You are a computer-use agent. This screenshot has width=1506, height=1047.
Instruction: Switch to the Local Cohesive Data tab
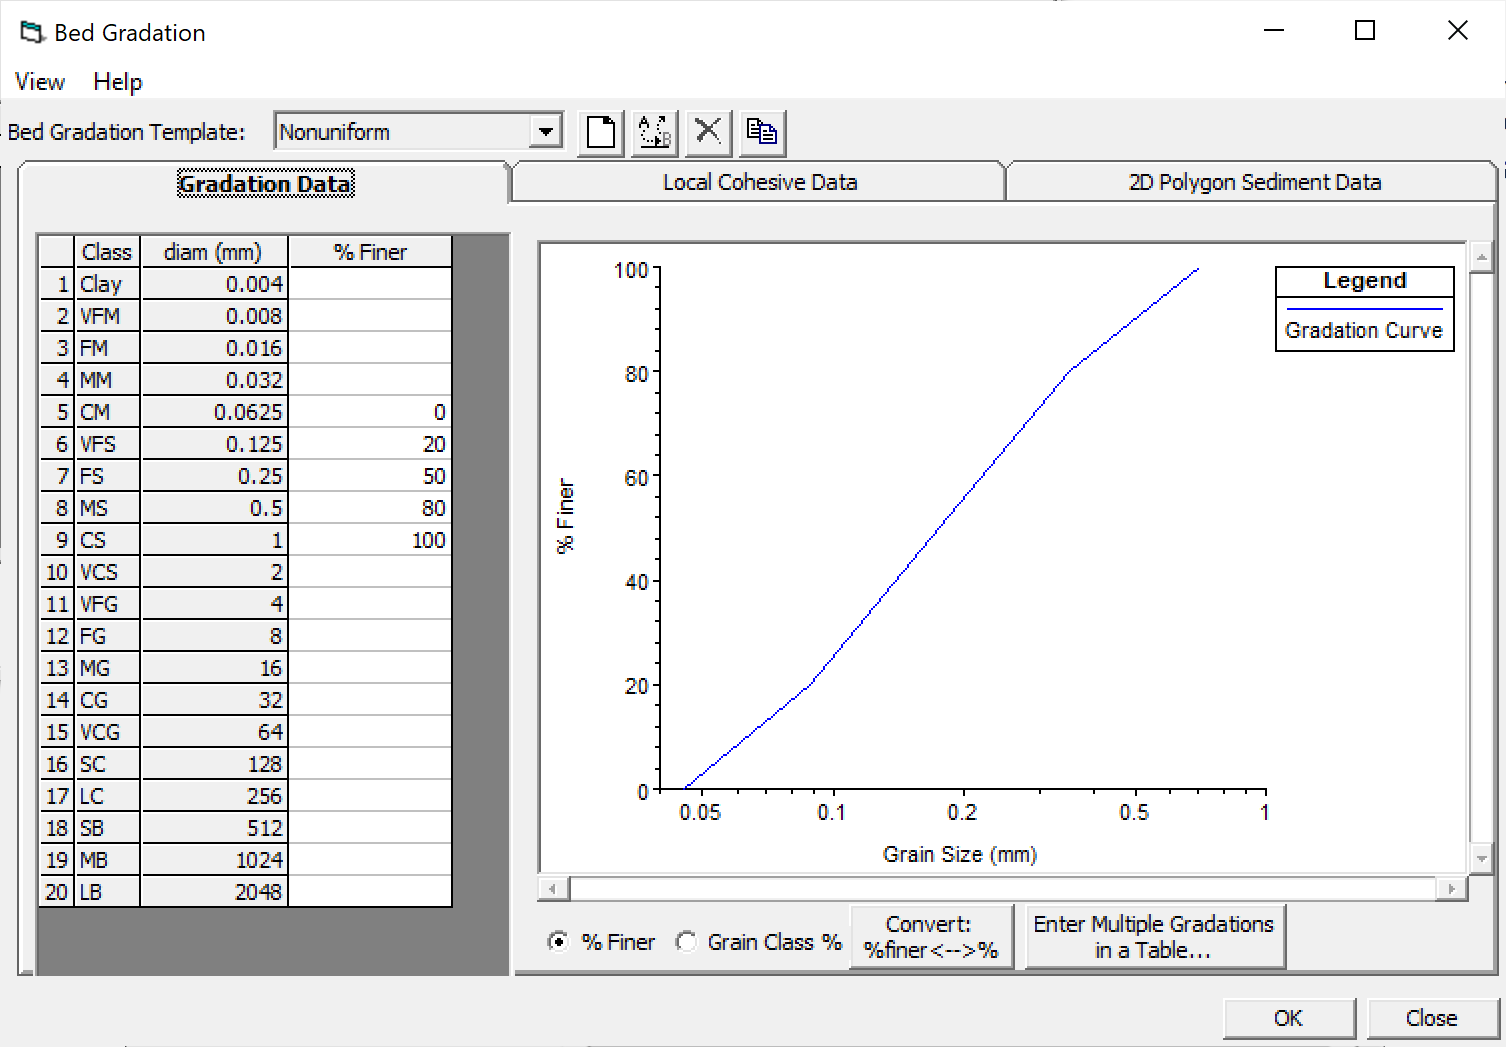pos(760,182)
